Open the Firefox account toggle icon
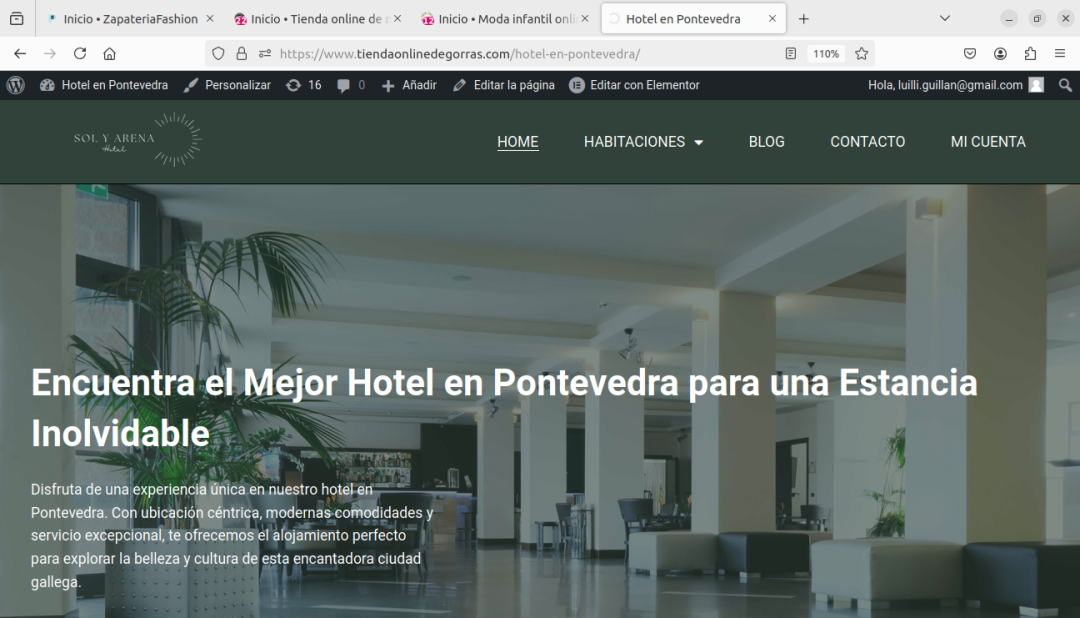The image size is (1080, 618). click(x=1000, y=53)
